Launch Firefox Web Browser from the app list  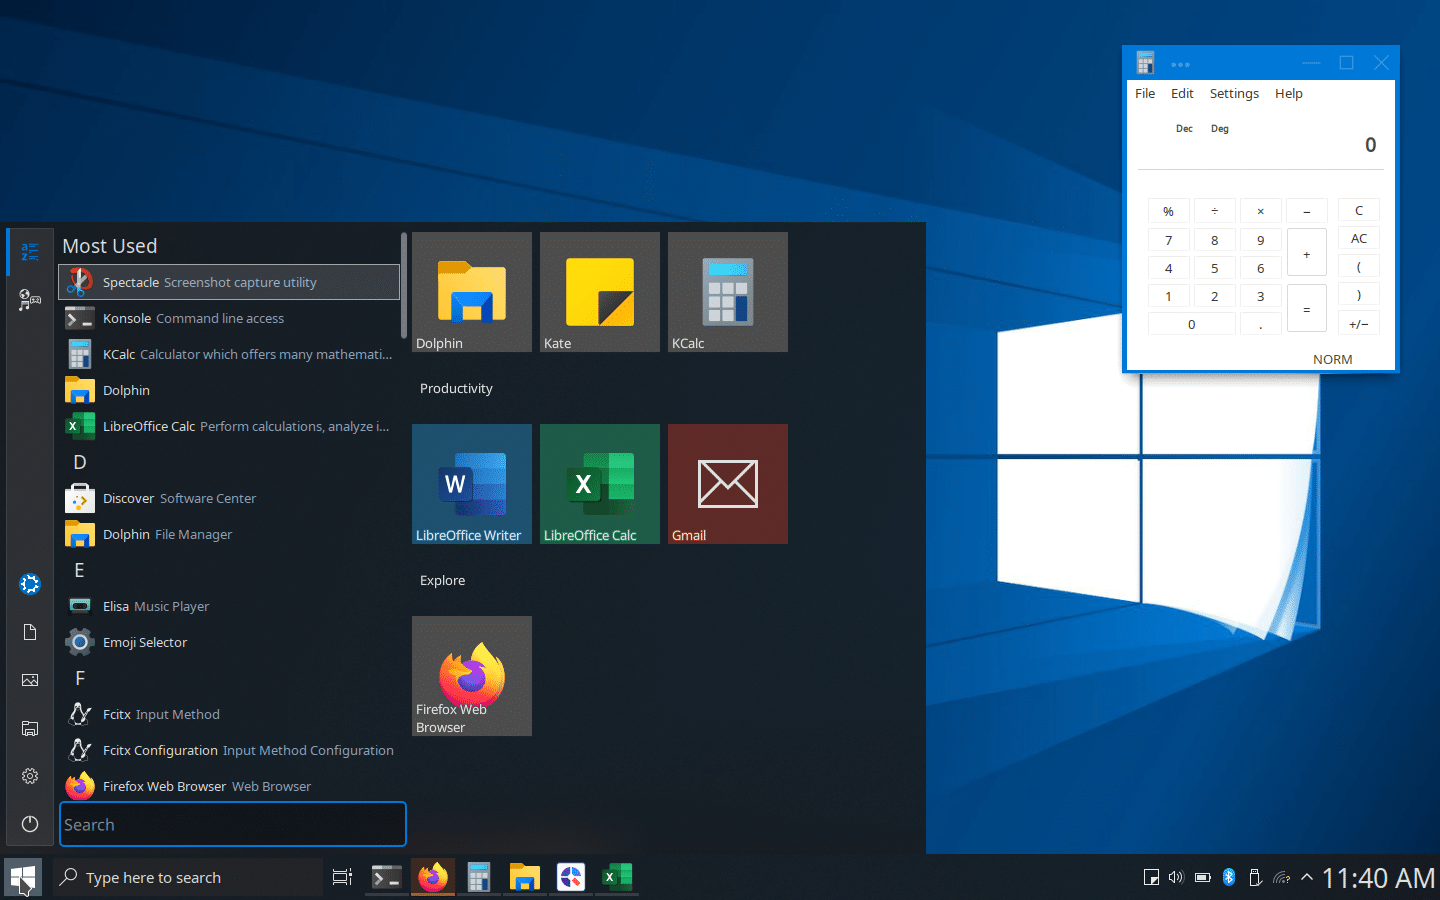point(229,786)
